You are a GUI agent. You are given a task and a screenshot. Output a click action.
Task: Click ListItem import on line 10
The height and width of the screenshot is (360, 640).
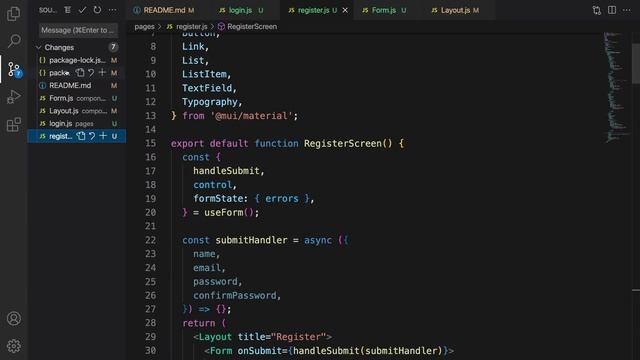(x=204, y=74)
